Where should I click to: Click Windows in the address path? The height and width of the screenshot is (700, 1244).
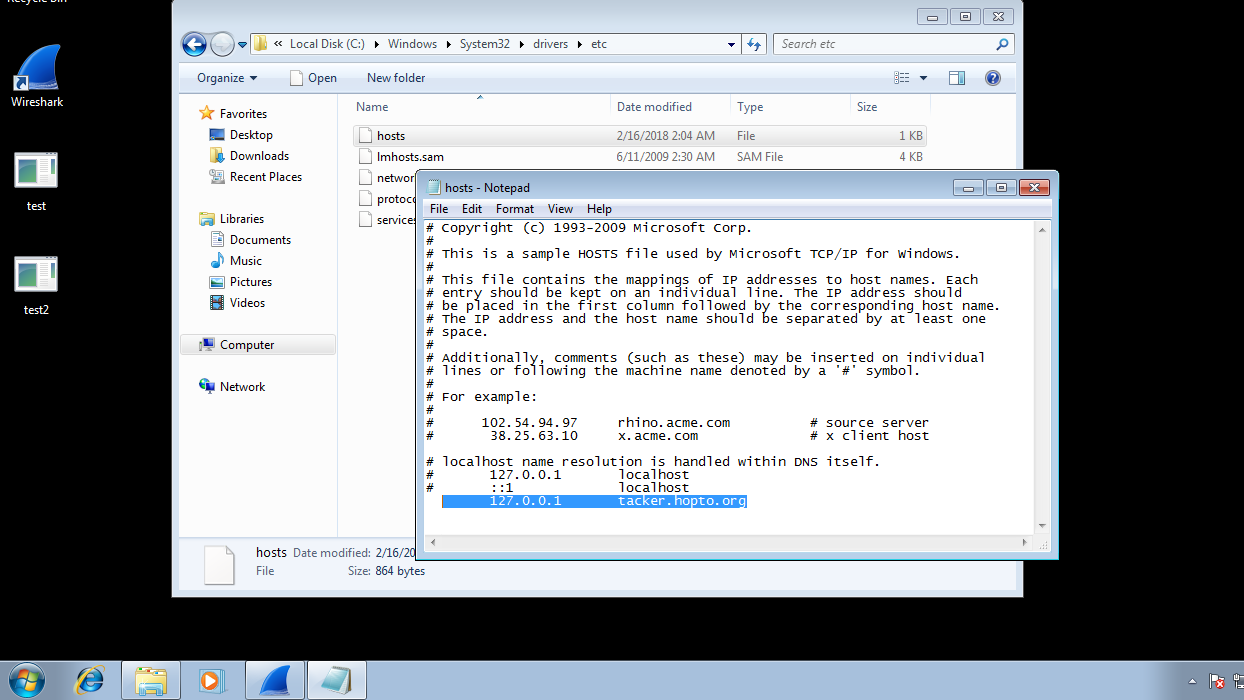[412, 44]
